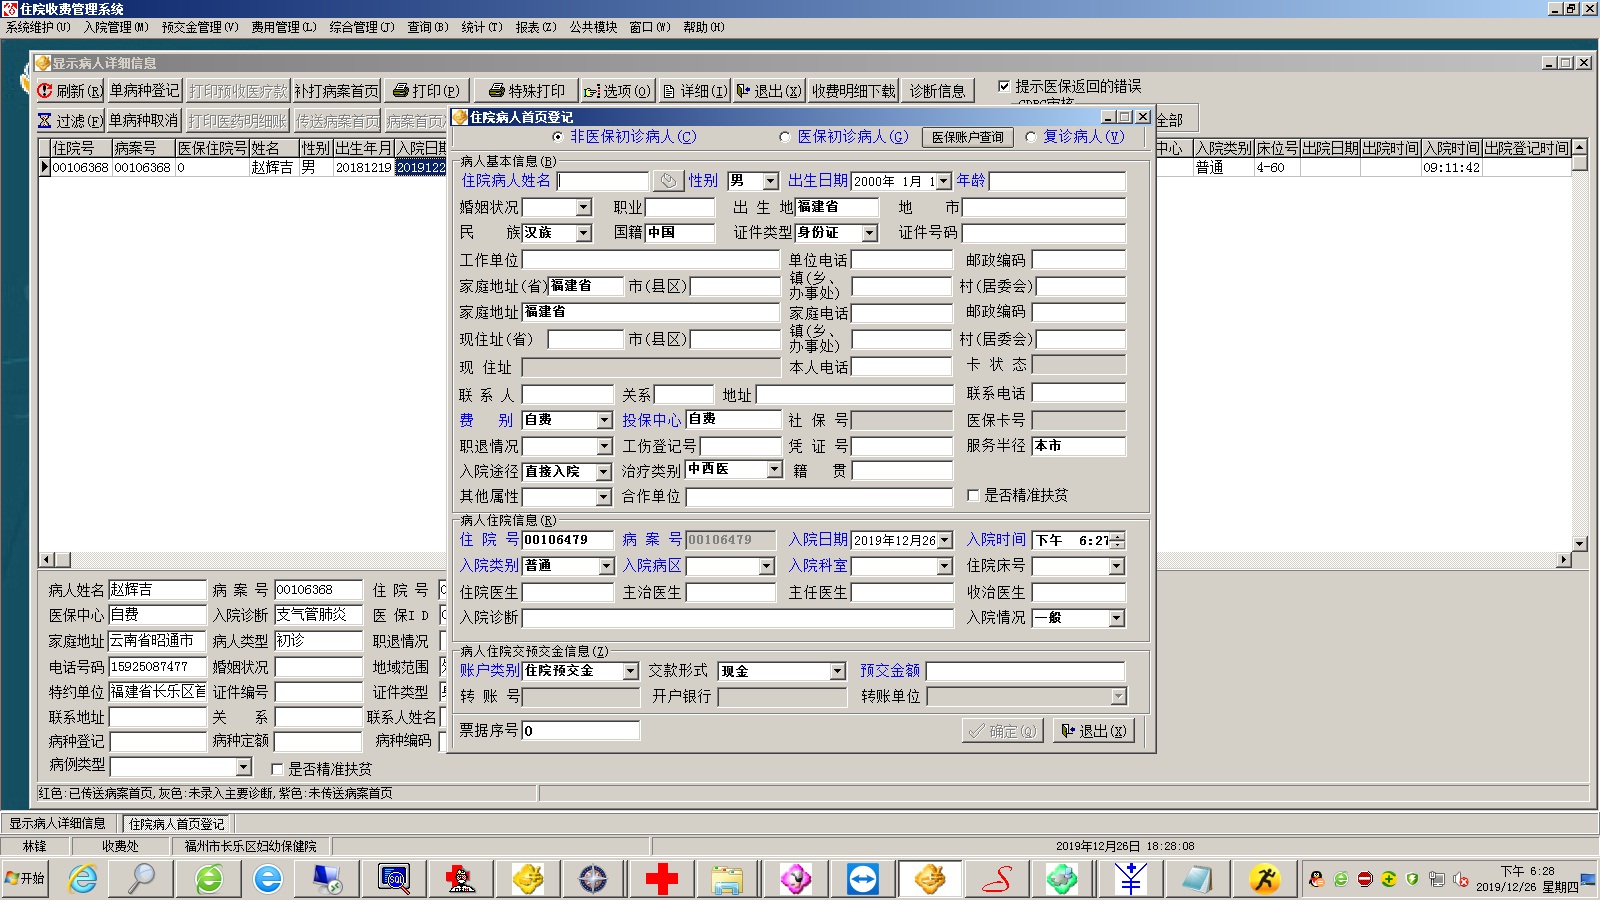
Task: Open the green 360 browser taskbar icon
Action: coord(209,879)
